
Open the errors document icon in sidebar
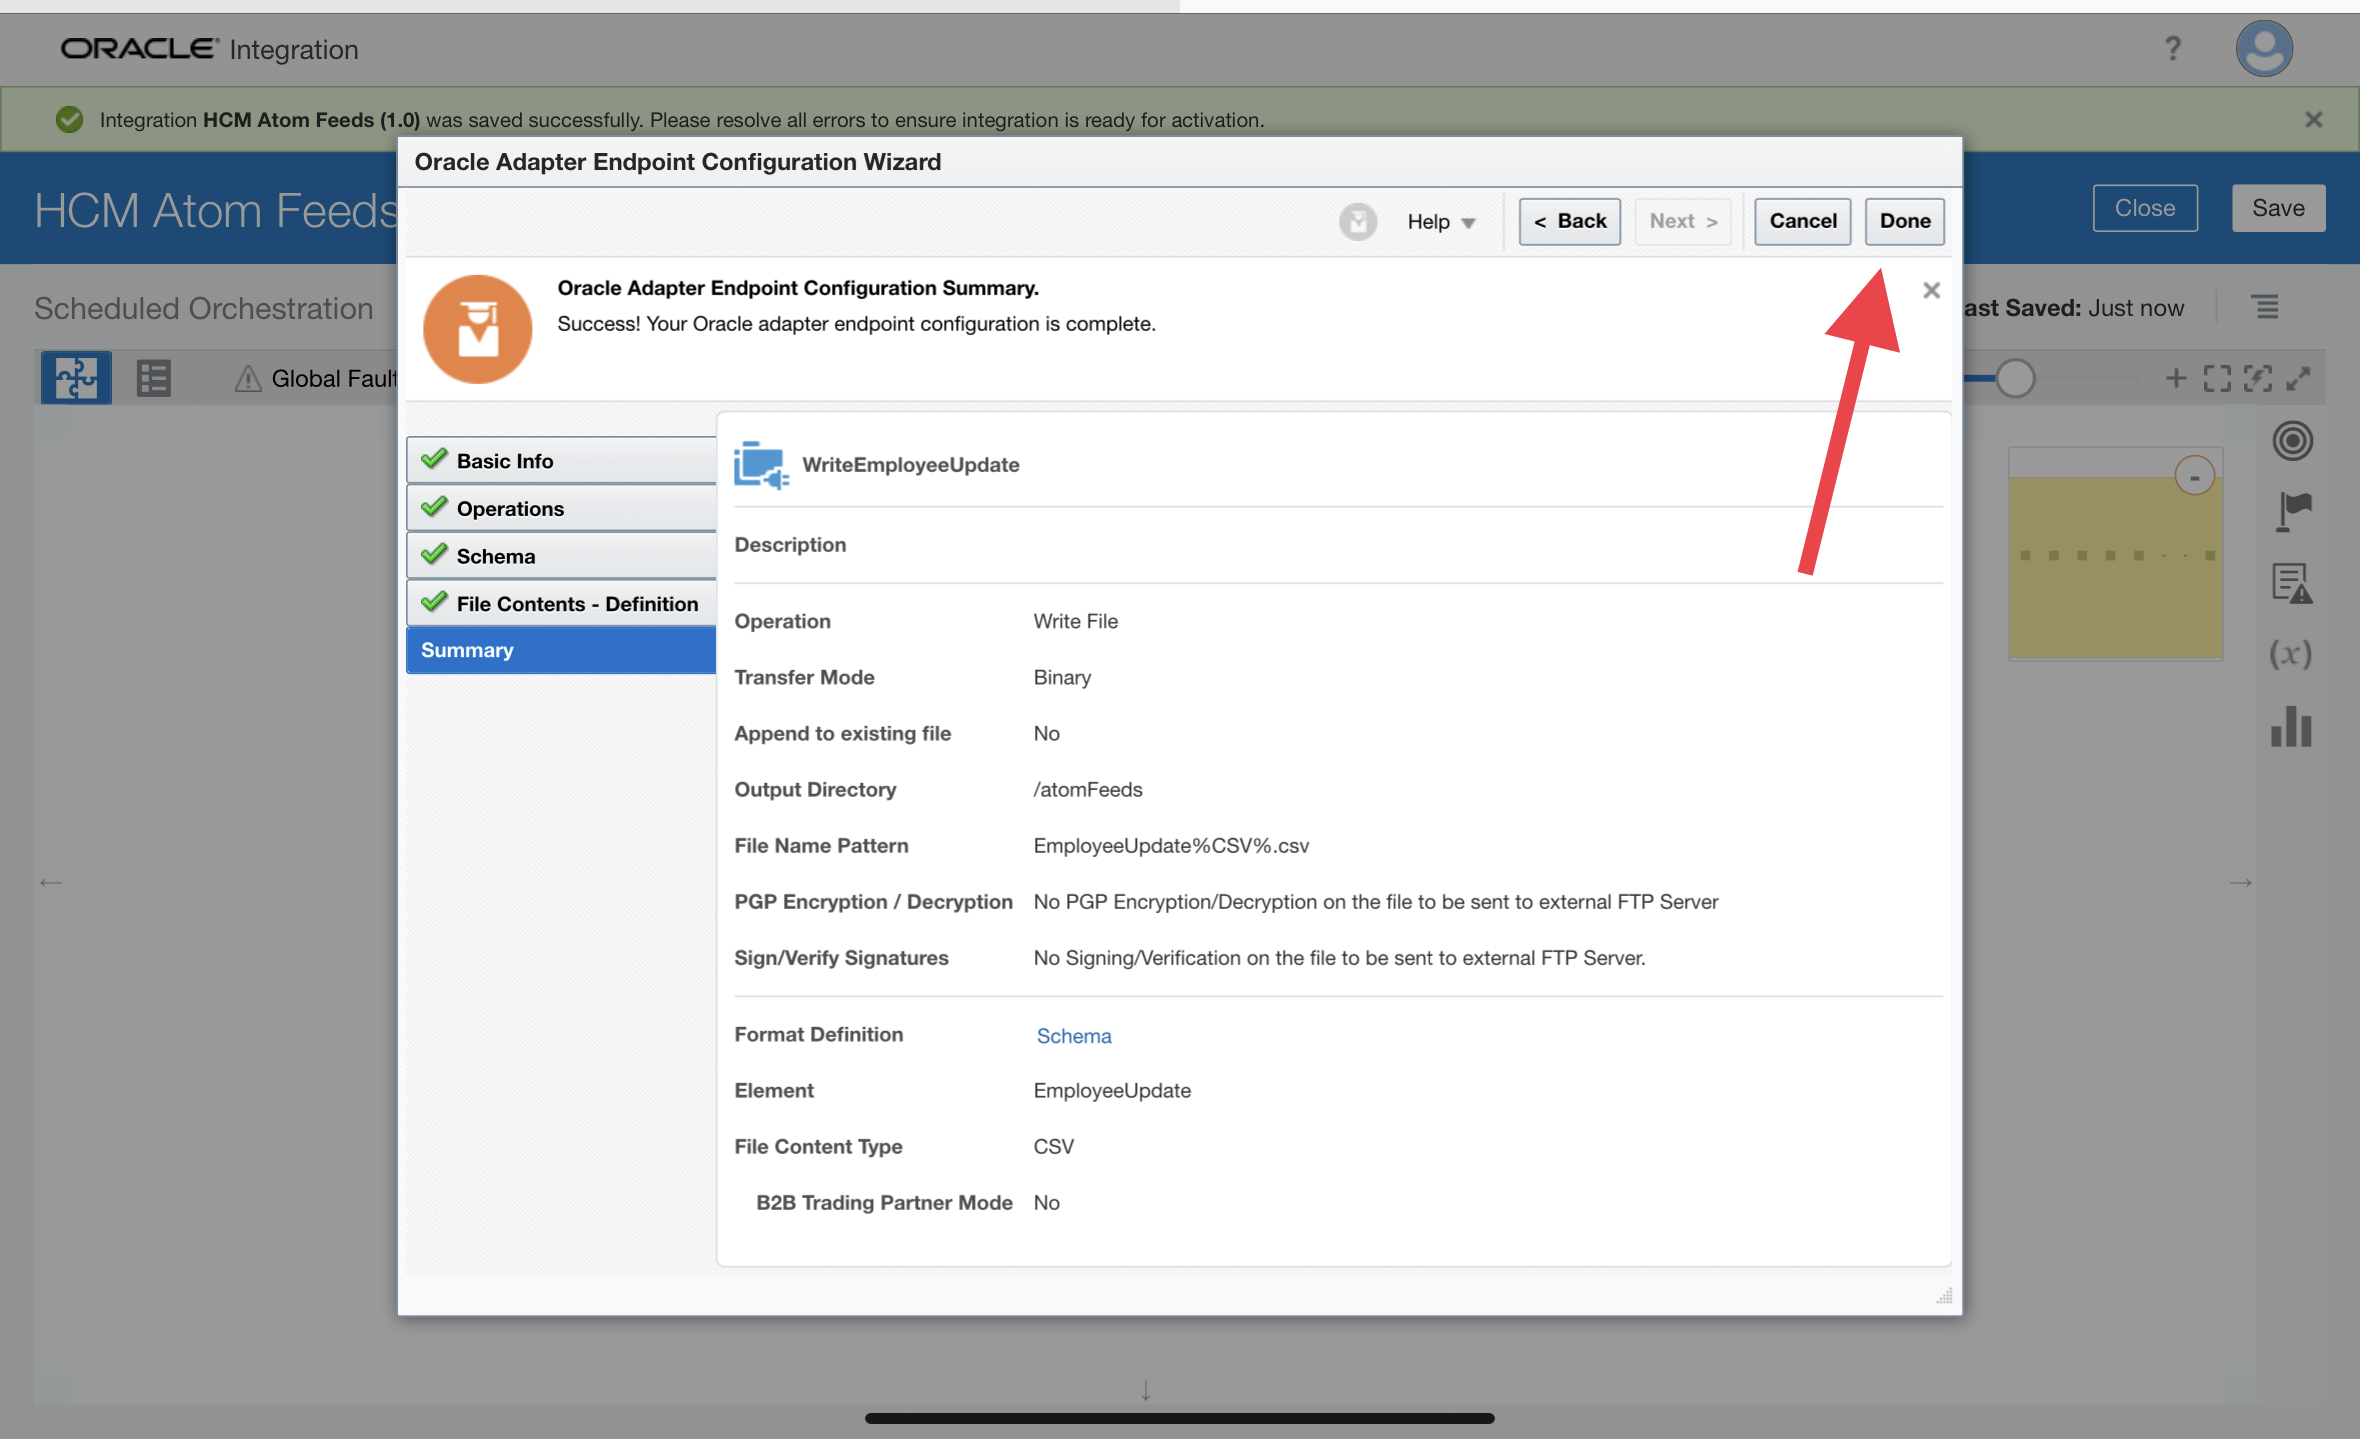point(2290,583)
